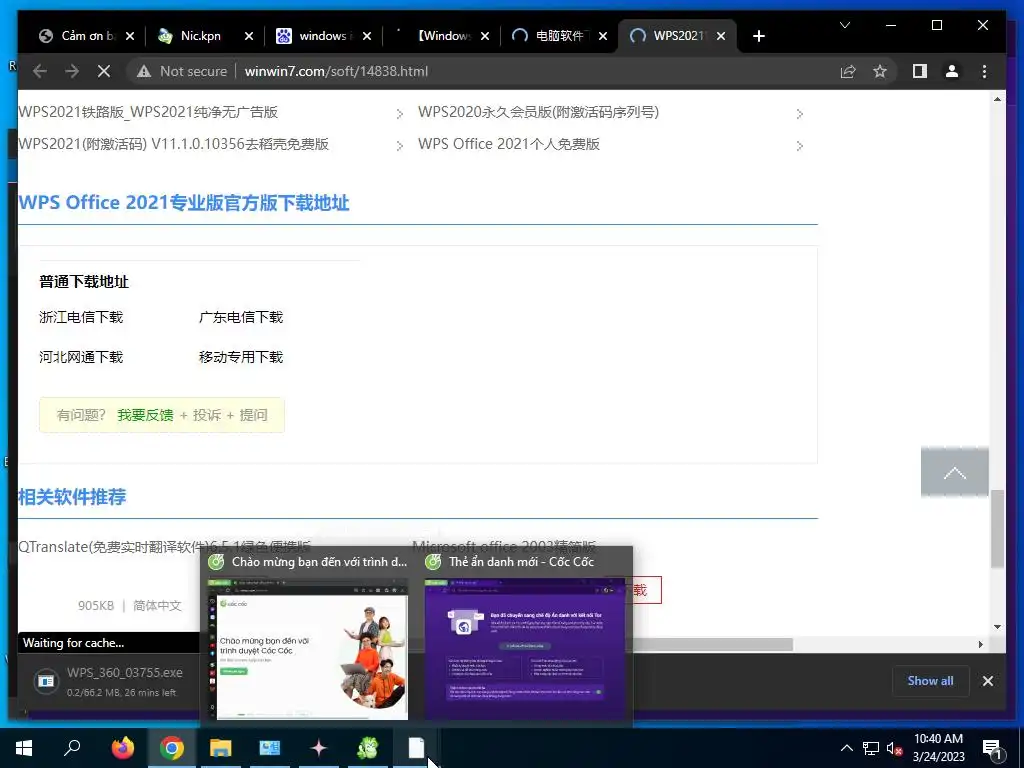Open WPS Office 2021个人免费版 link
The height and width of the screenshot is (768, 1024).
[509, 144]
